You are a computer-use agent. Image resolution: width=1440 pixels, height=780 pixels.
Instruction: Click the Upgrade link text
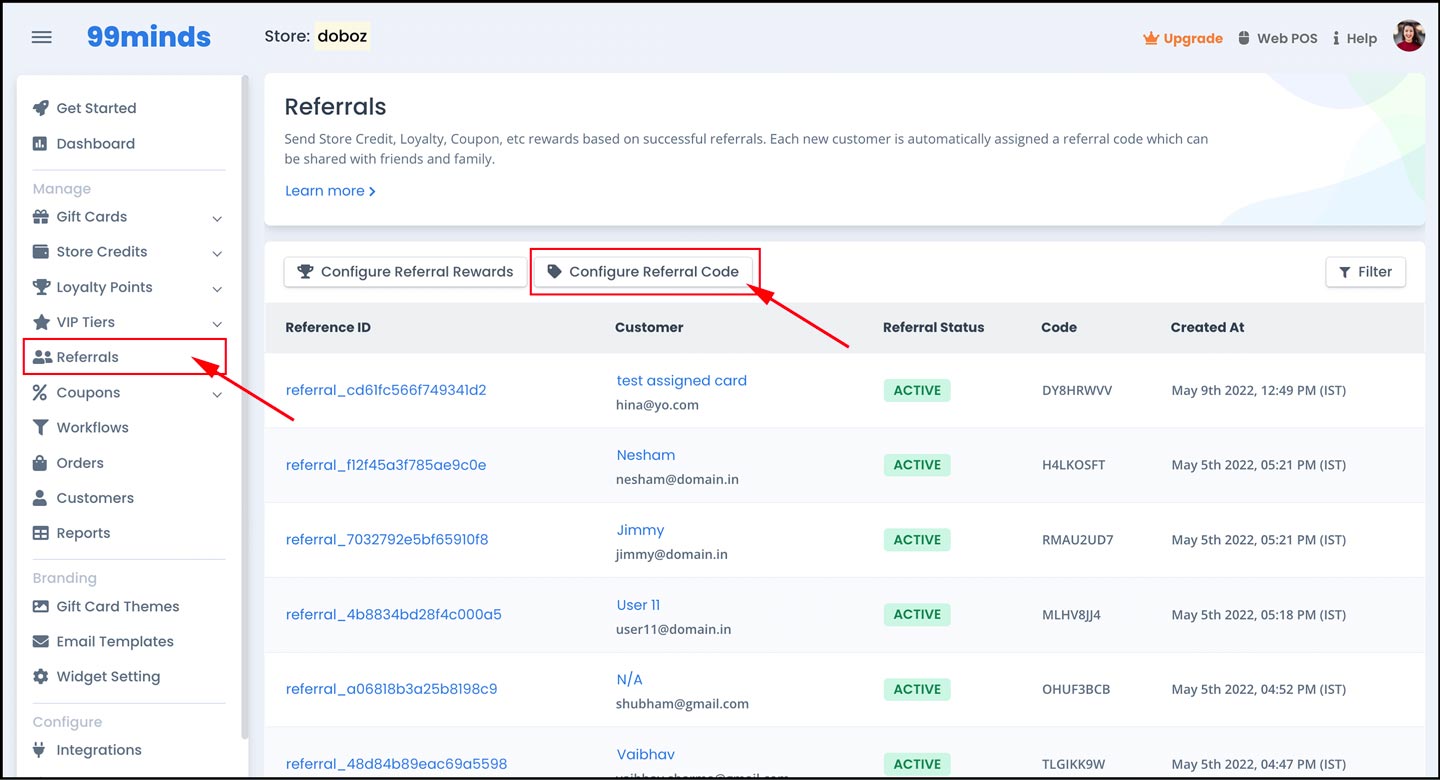coord(1193,38)
